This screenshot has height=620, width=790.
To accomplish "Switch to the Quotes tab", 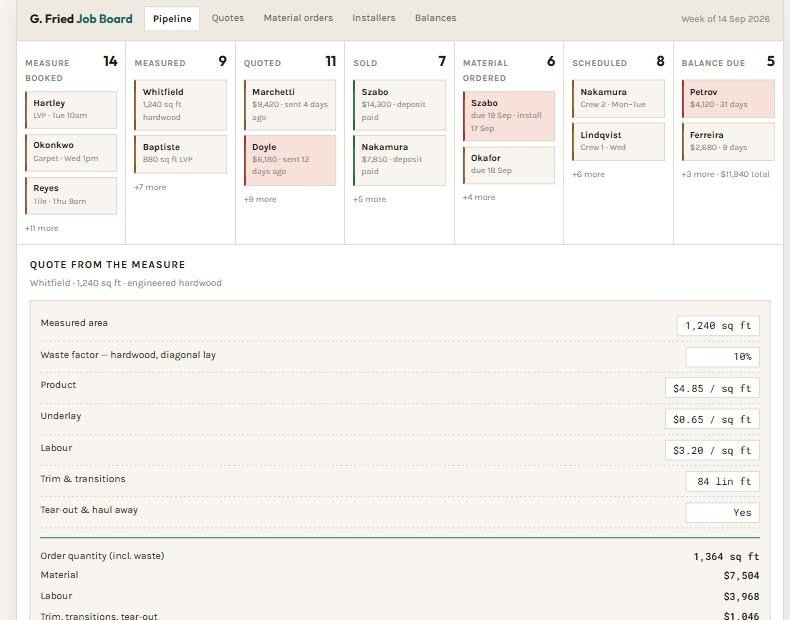I will pos(227,18).
